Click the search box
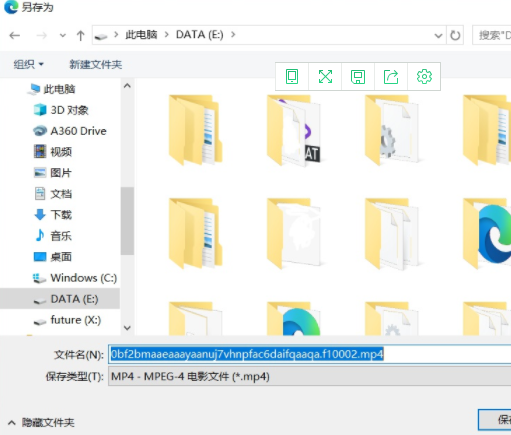Viewport: 511px width, 435px height. pyautogui.click(x=492, y=35)
